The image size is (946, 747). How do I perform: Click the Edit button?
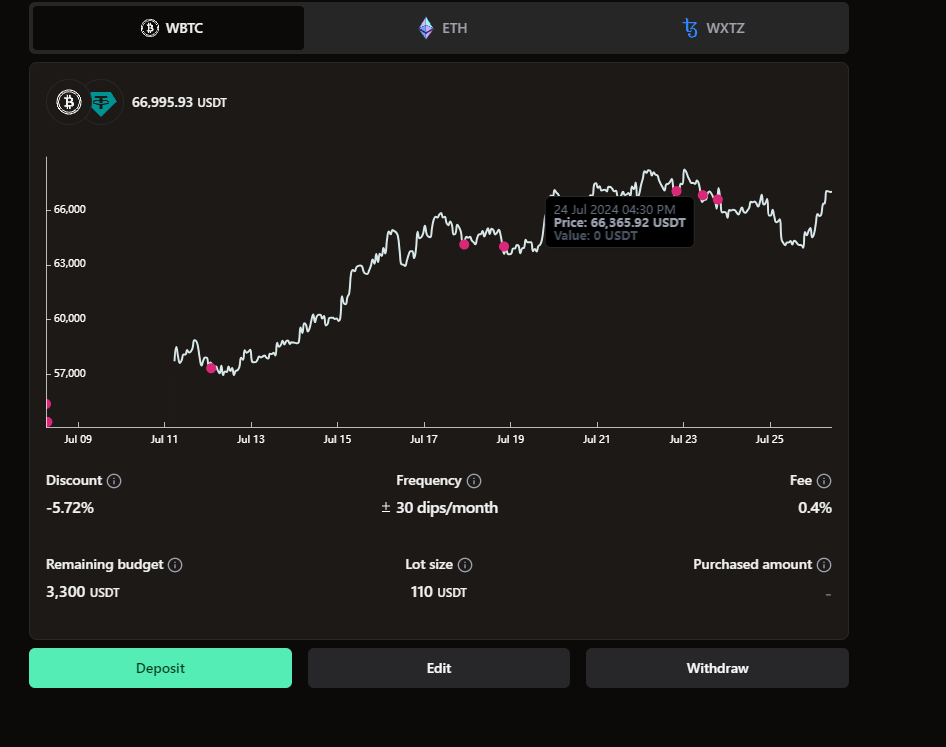coord(439,668)
